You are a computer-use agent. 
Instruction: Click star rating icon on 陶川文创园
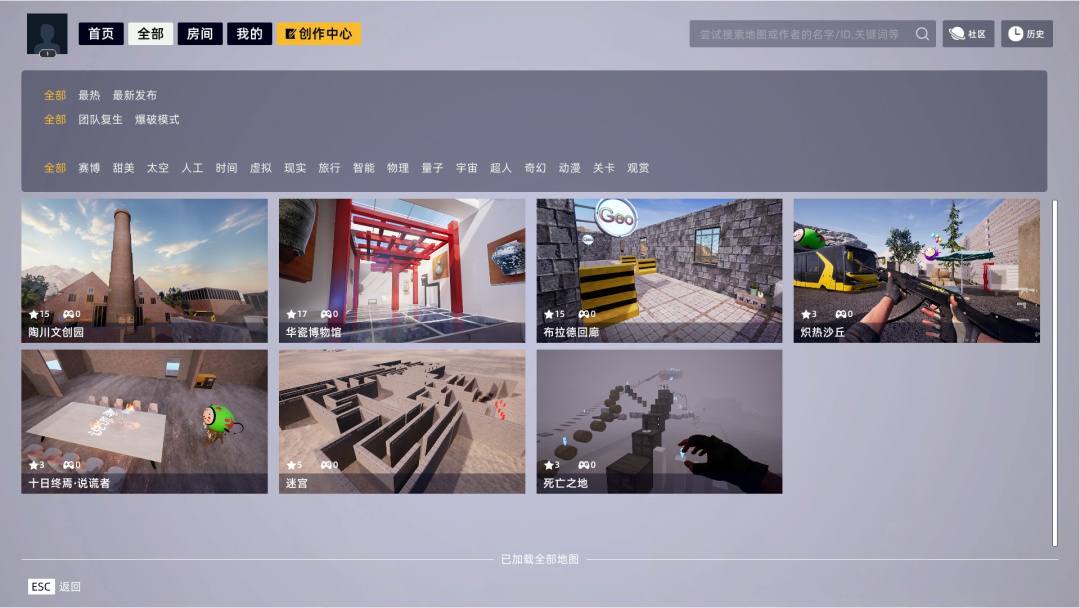coord(34,314)
